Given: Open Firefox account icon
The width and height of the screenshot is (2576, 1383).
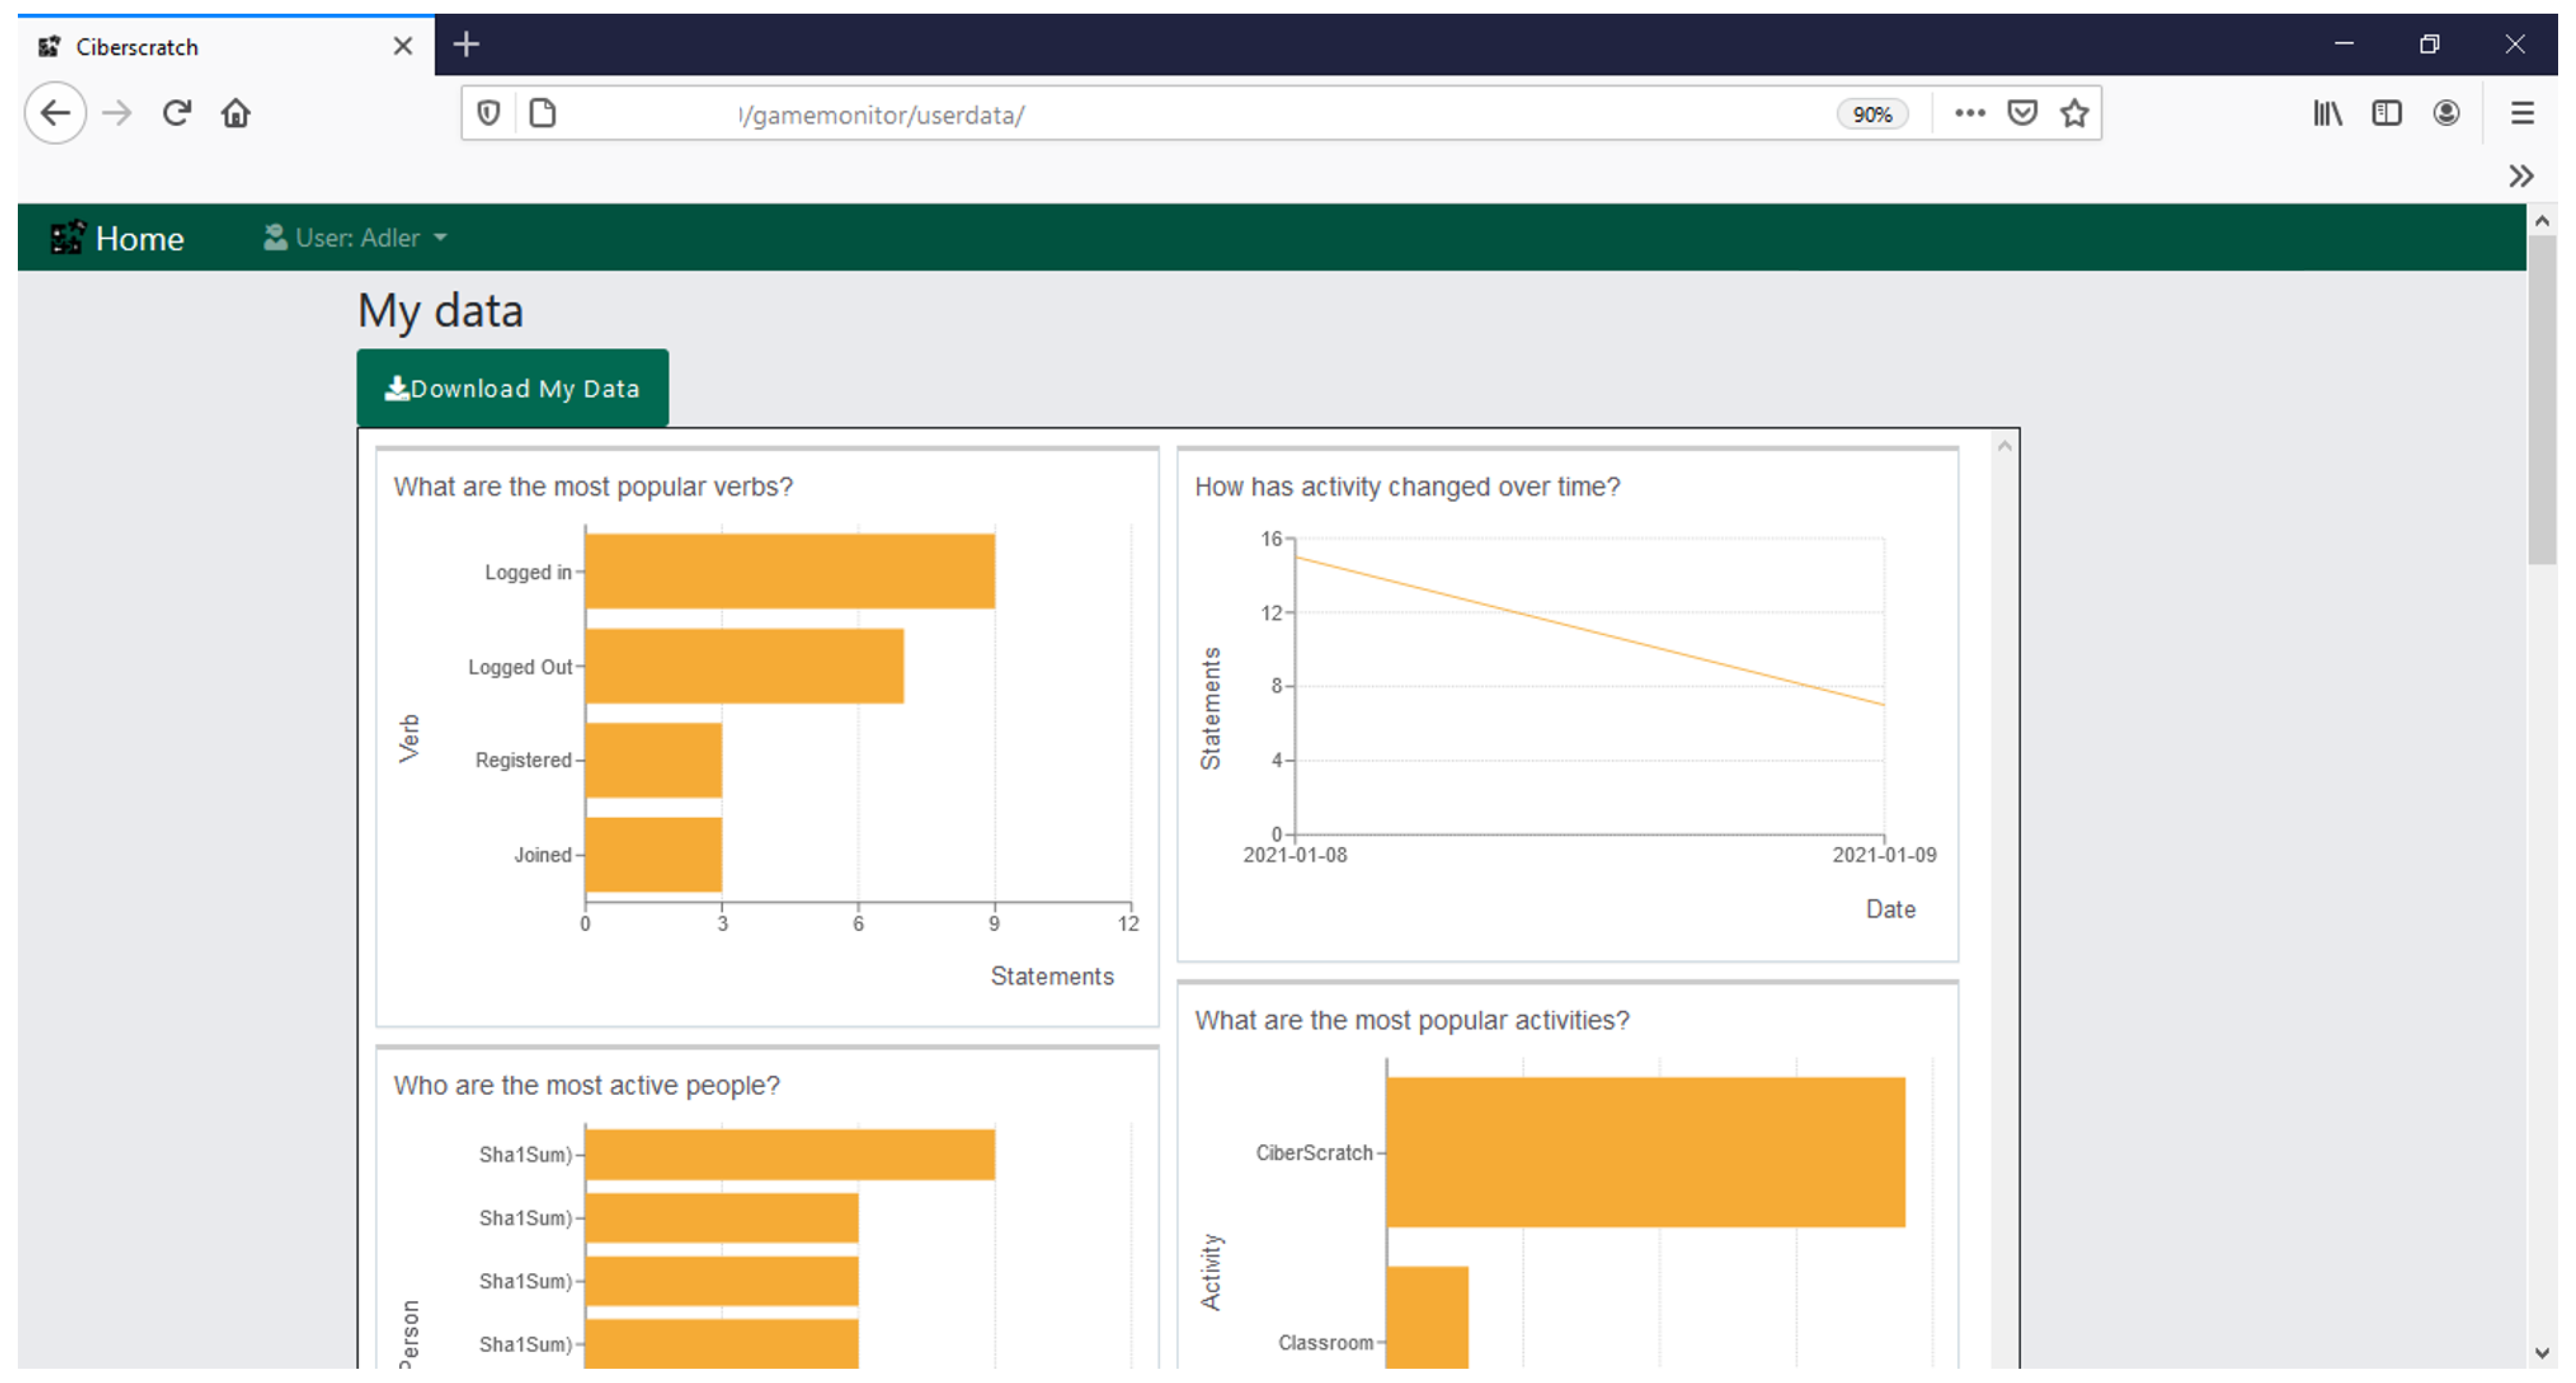Looking at the screenshot, I should point(2446,113).
